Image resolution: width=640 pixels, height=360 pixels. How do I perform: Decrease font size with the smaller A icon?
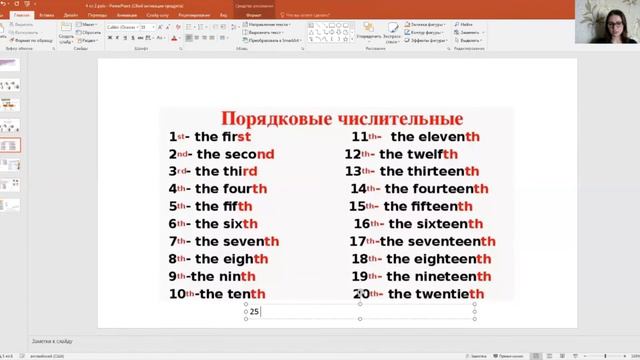point(168,27)
